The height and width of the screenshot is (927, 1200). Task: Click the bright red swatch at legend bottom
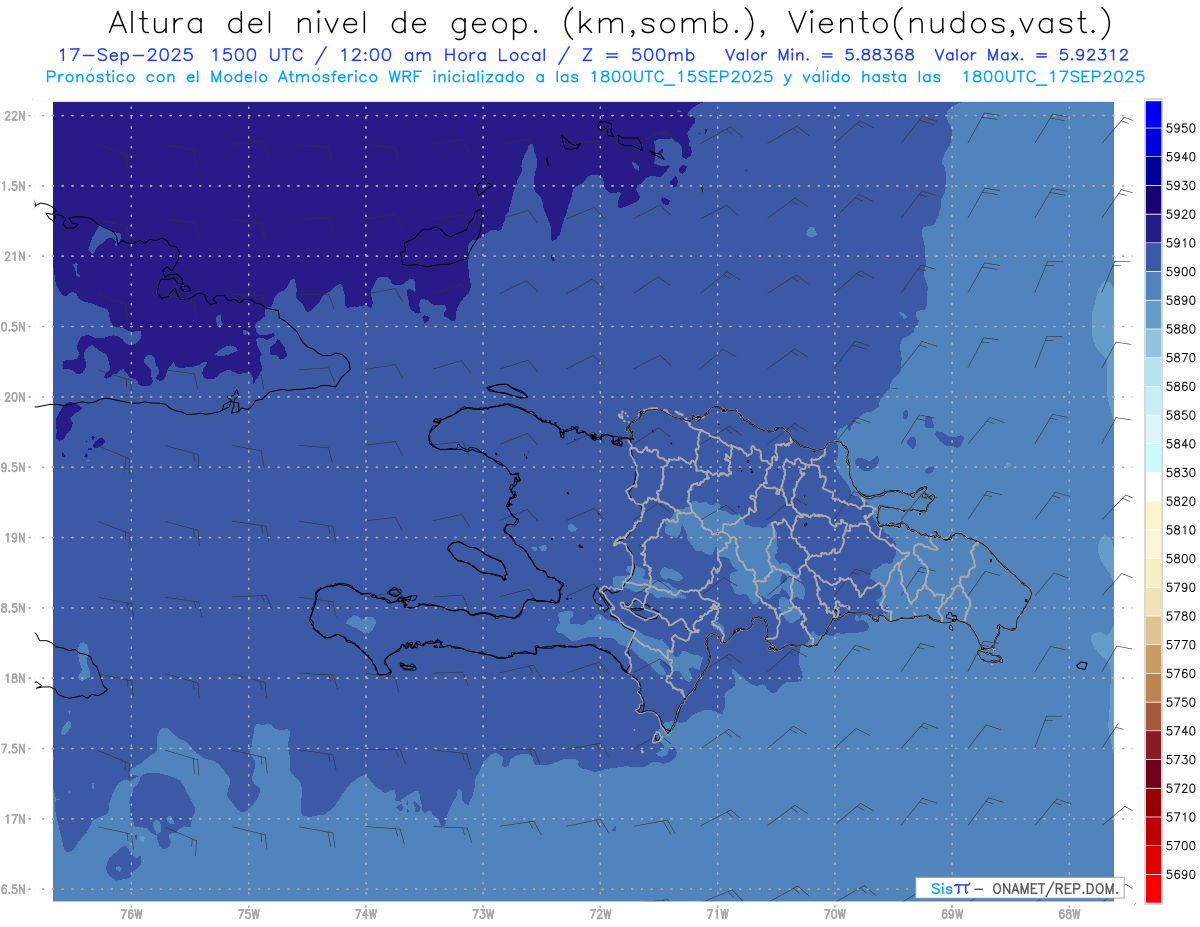(x=1153, y=888)
